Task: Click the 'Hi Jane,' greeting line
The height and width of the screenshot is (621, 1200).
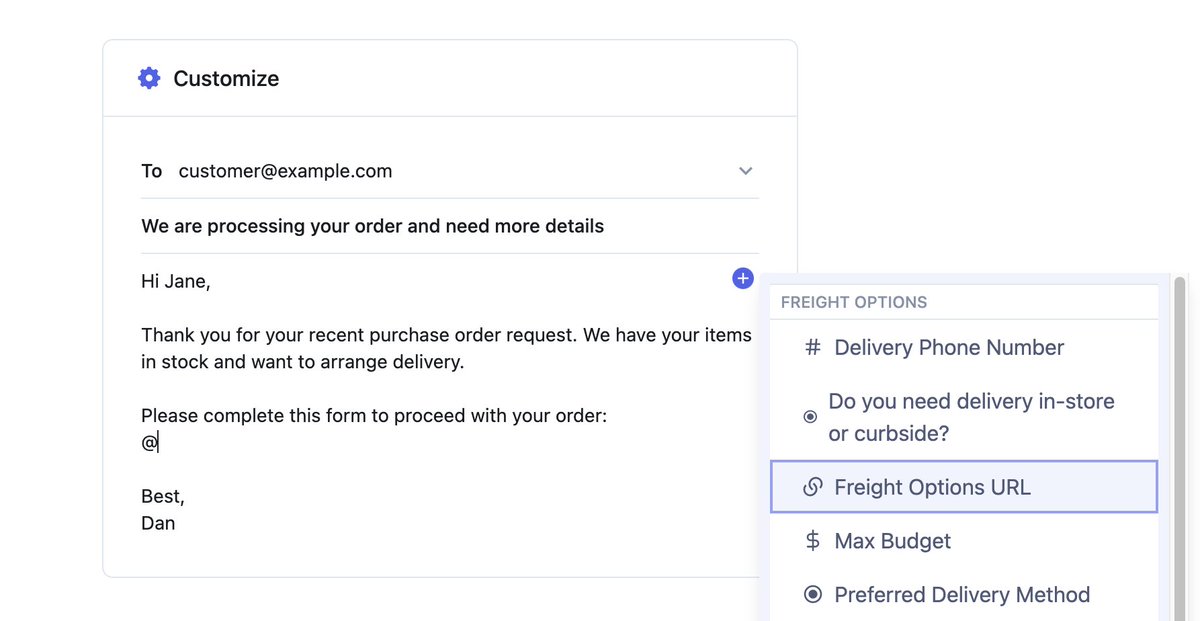Action: (176, 281)
